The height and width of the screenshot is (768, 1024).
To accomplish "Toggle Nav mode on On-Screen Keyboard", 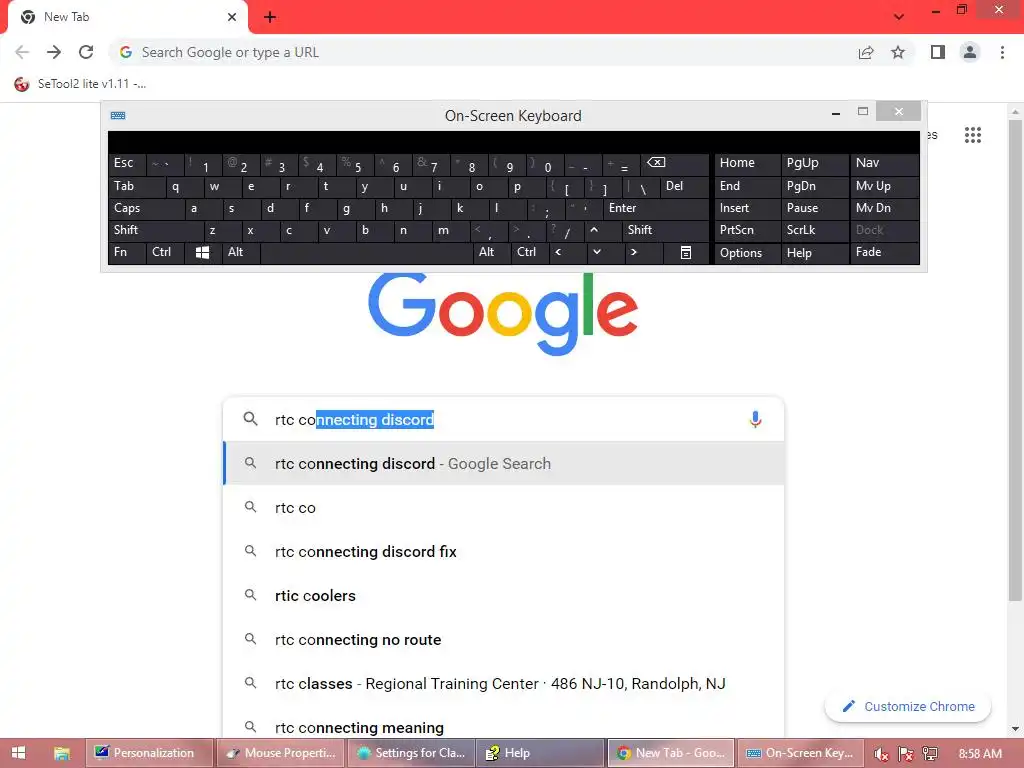I will pos(884,163).
